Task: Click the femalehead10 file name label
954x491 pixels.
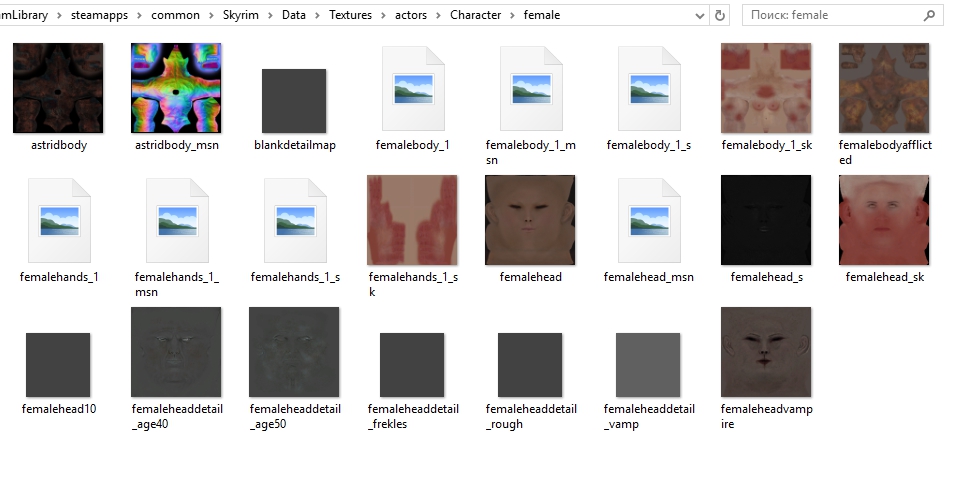Action: 59,409
